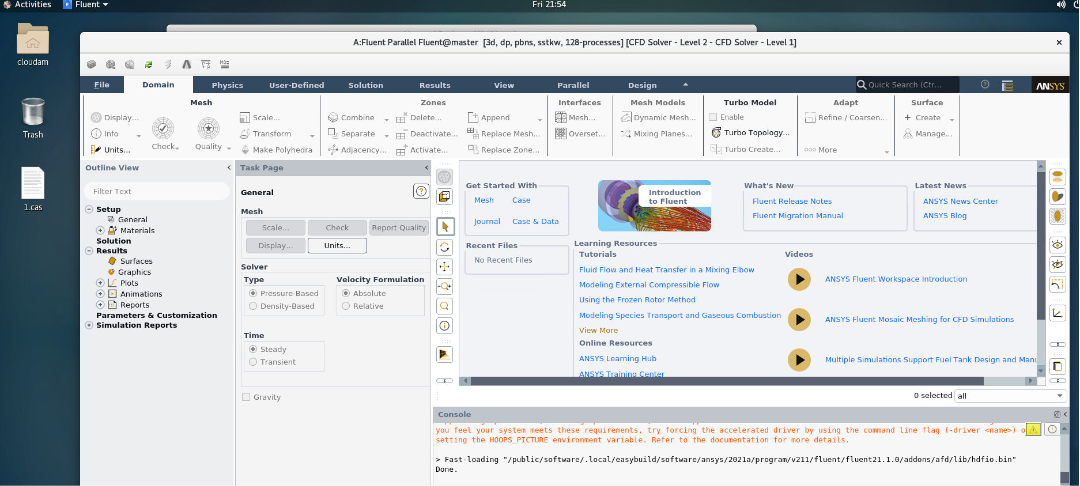The image size is (1080, 486).
Task: Click the cube view icon in graphics toolbar
Action: click(445, 196)
